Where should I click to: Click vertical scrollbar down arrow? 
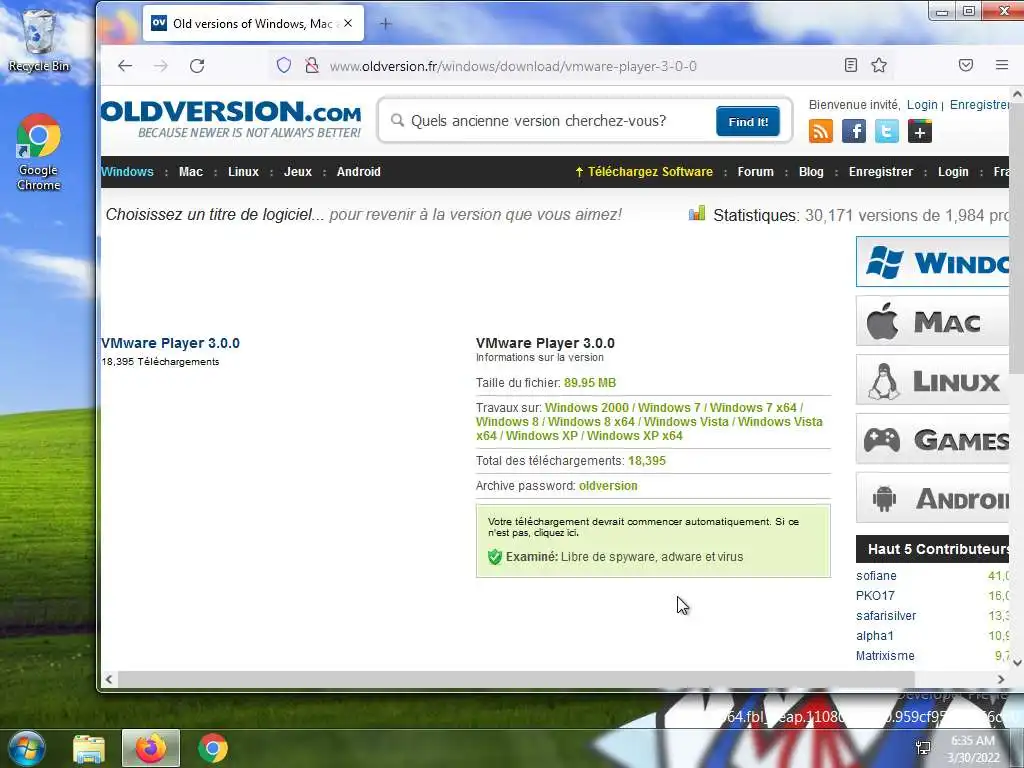click(1017, 662)
